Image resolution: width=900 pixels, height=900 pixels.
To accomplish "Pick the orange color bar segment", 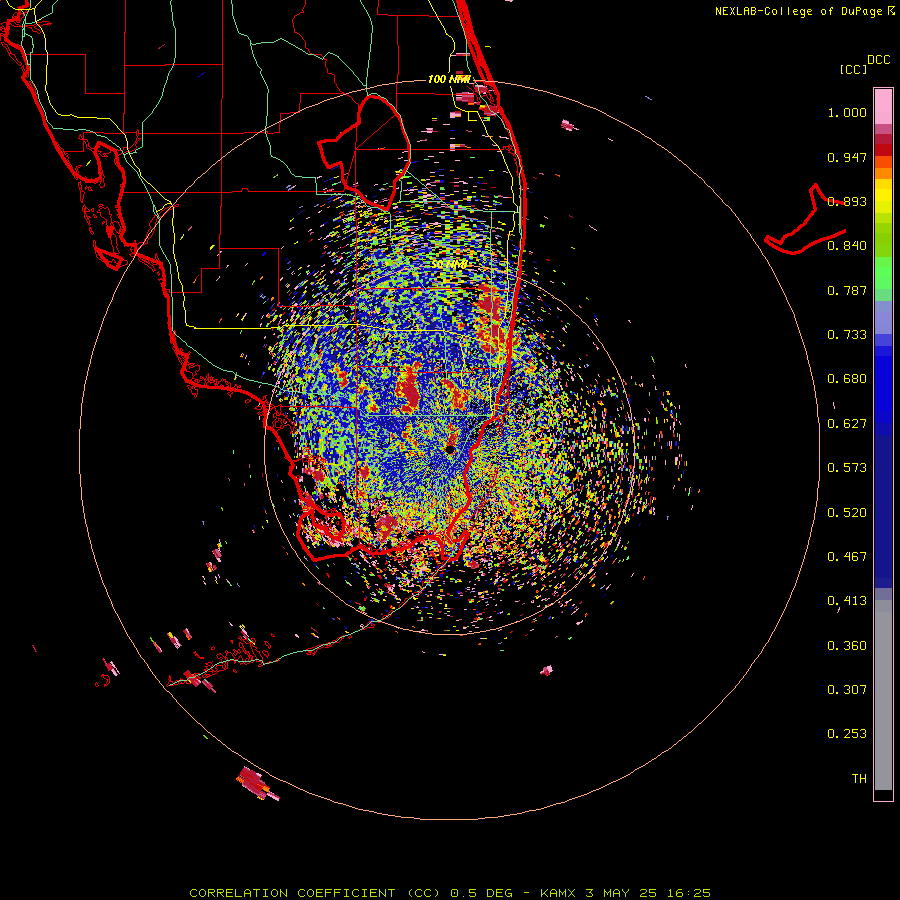I will 883,173.
